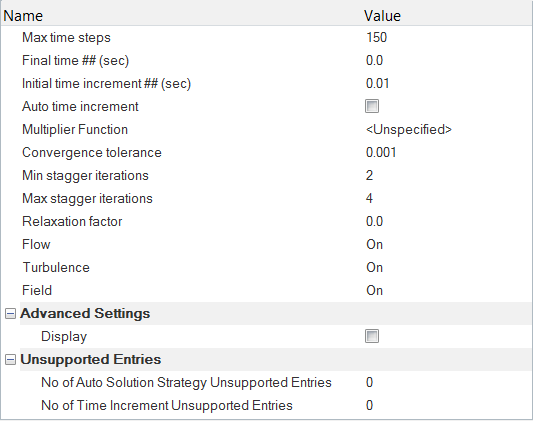The image size is (533, 421).
Task: Select the Max time steps row label
Action: [x=66, y=37]
